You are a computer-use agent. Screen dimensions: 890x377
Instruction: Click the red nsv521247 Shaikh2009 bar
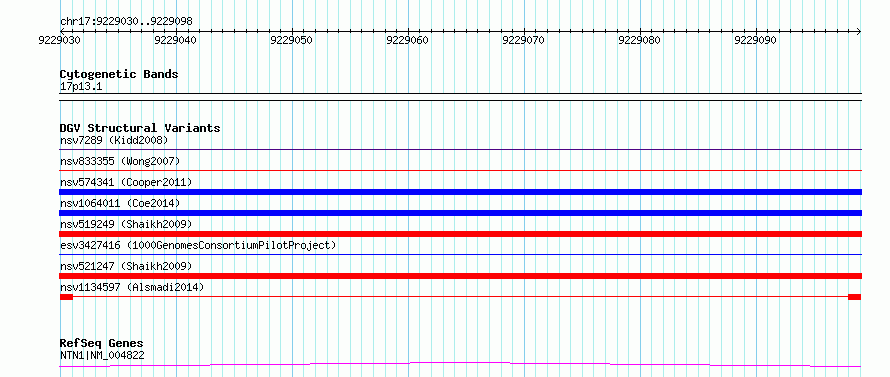coord(460,276)
